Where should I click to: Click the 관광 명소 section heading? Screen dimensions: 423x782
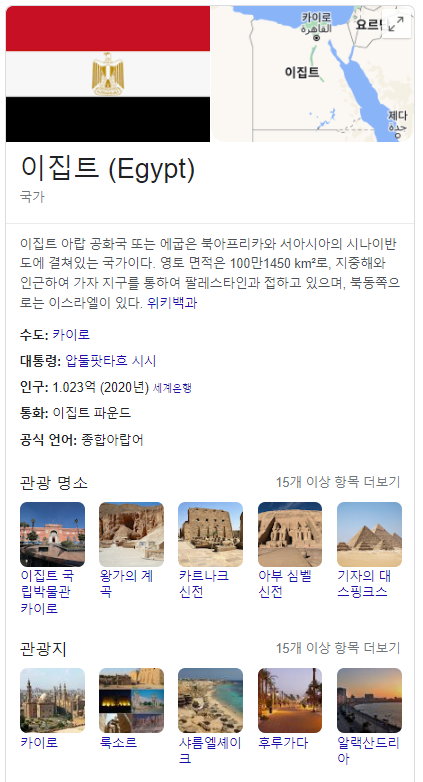coord(54,482)
